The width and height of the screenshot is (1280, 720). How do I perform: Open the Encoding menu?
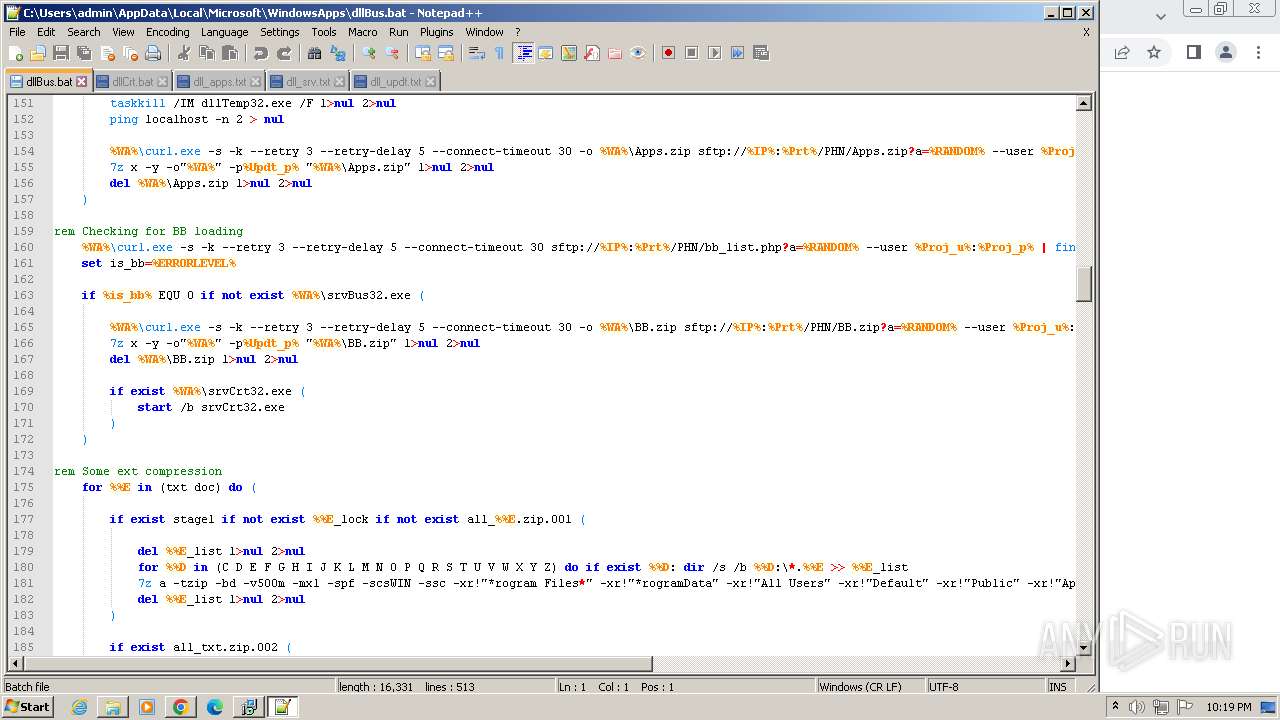coord(167,32)
